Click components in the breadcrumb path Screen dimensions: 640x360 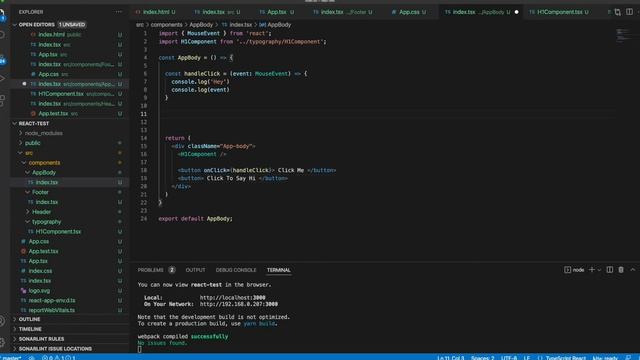[167, 24]
